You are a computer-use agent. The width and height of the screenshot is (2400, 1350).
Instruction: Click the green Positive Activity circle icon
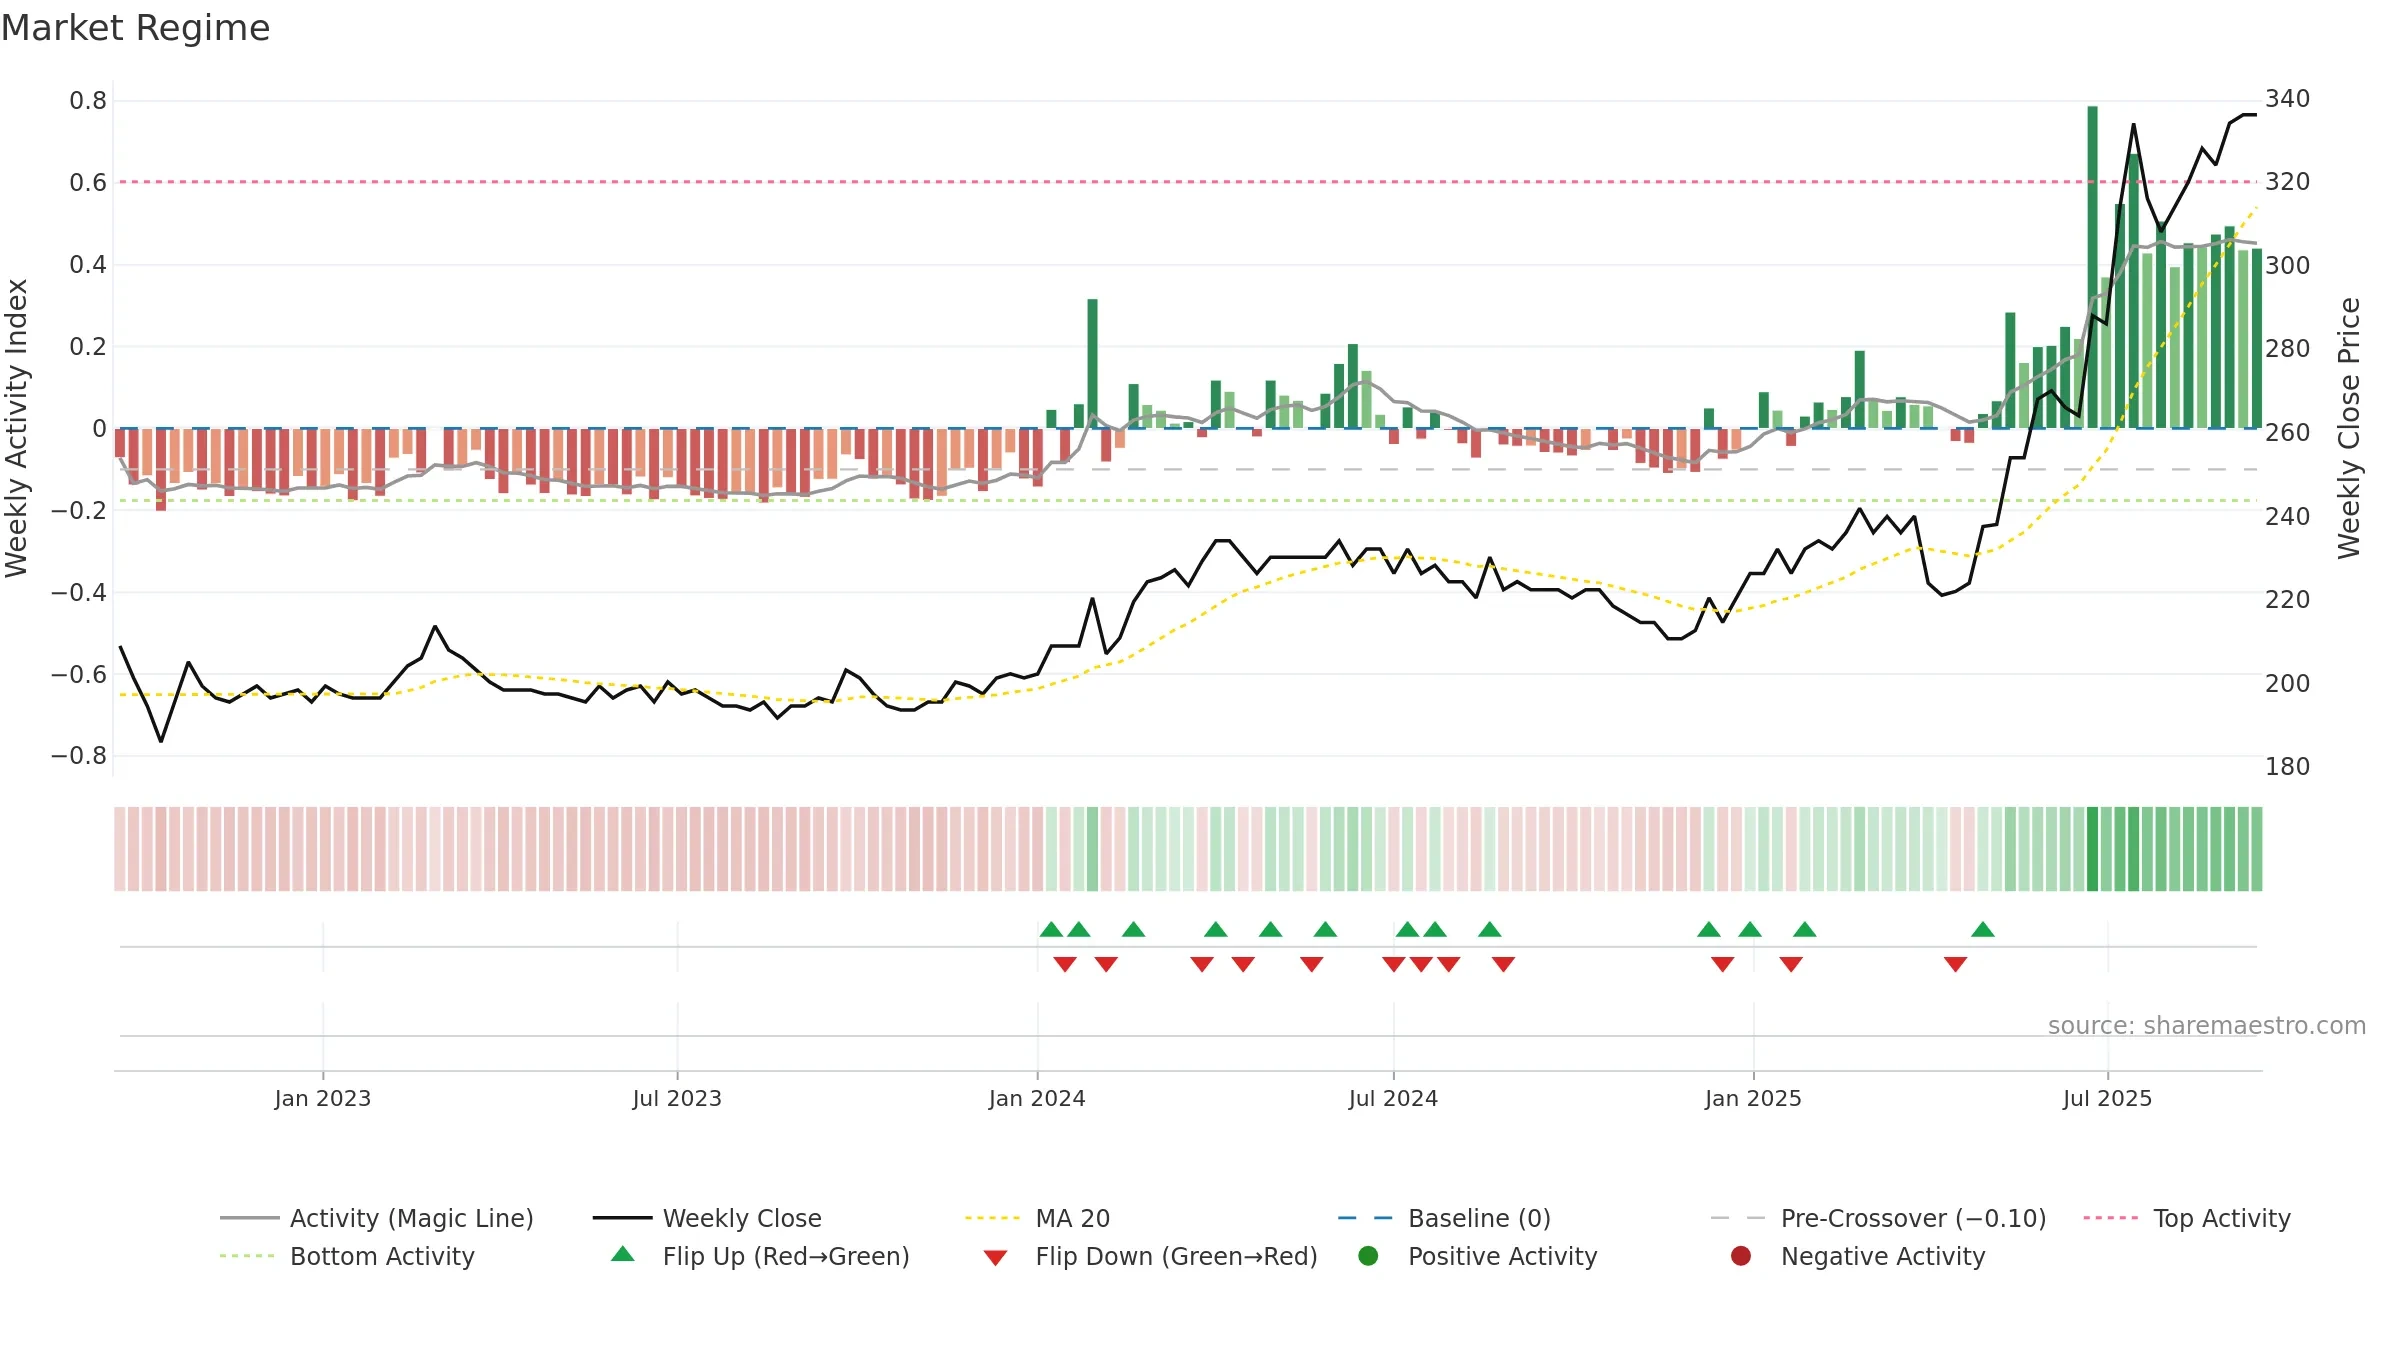coord(1368,1256)
